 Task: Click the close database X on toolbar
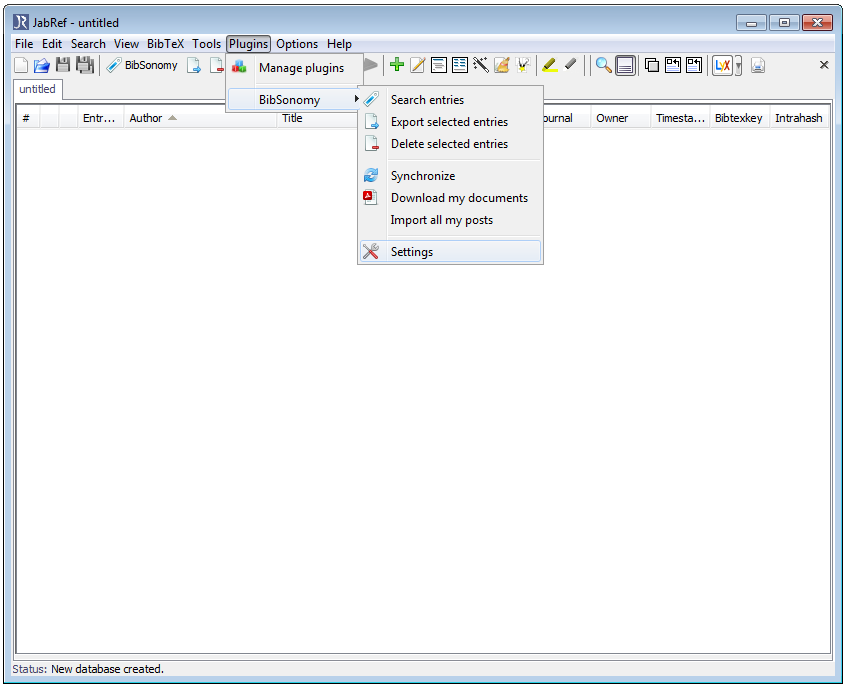(x=824, y=65)
